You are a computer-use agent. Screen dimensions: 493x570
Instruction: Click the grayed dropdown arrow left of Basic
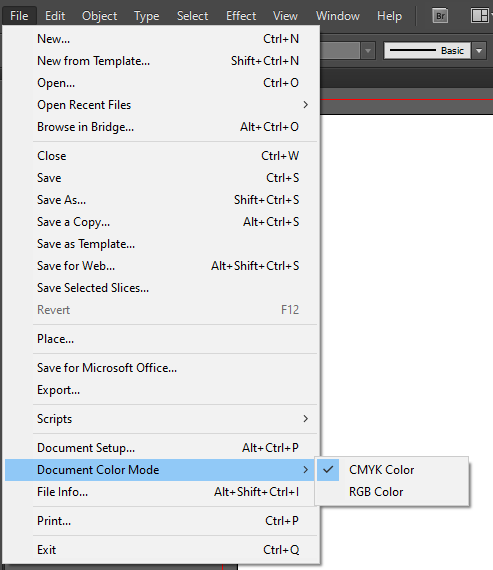click(368, 51)
